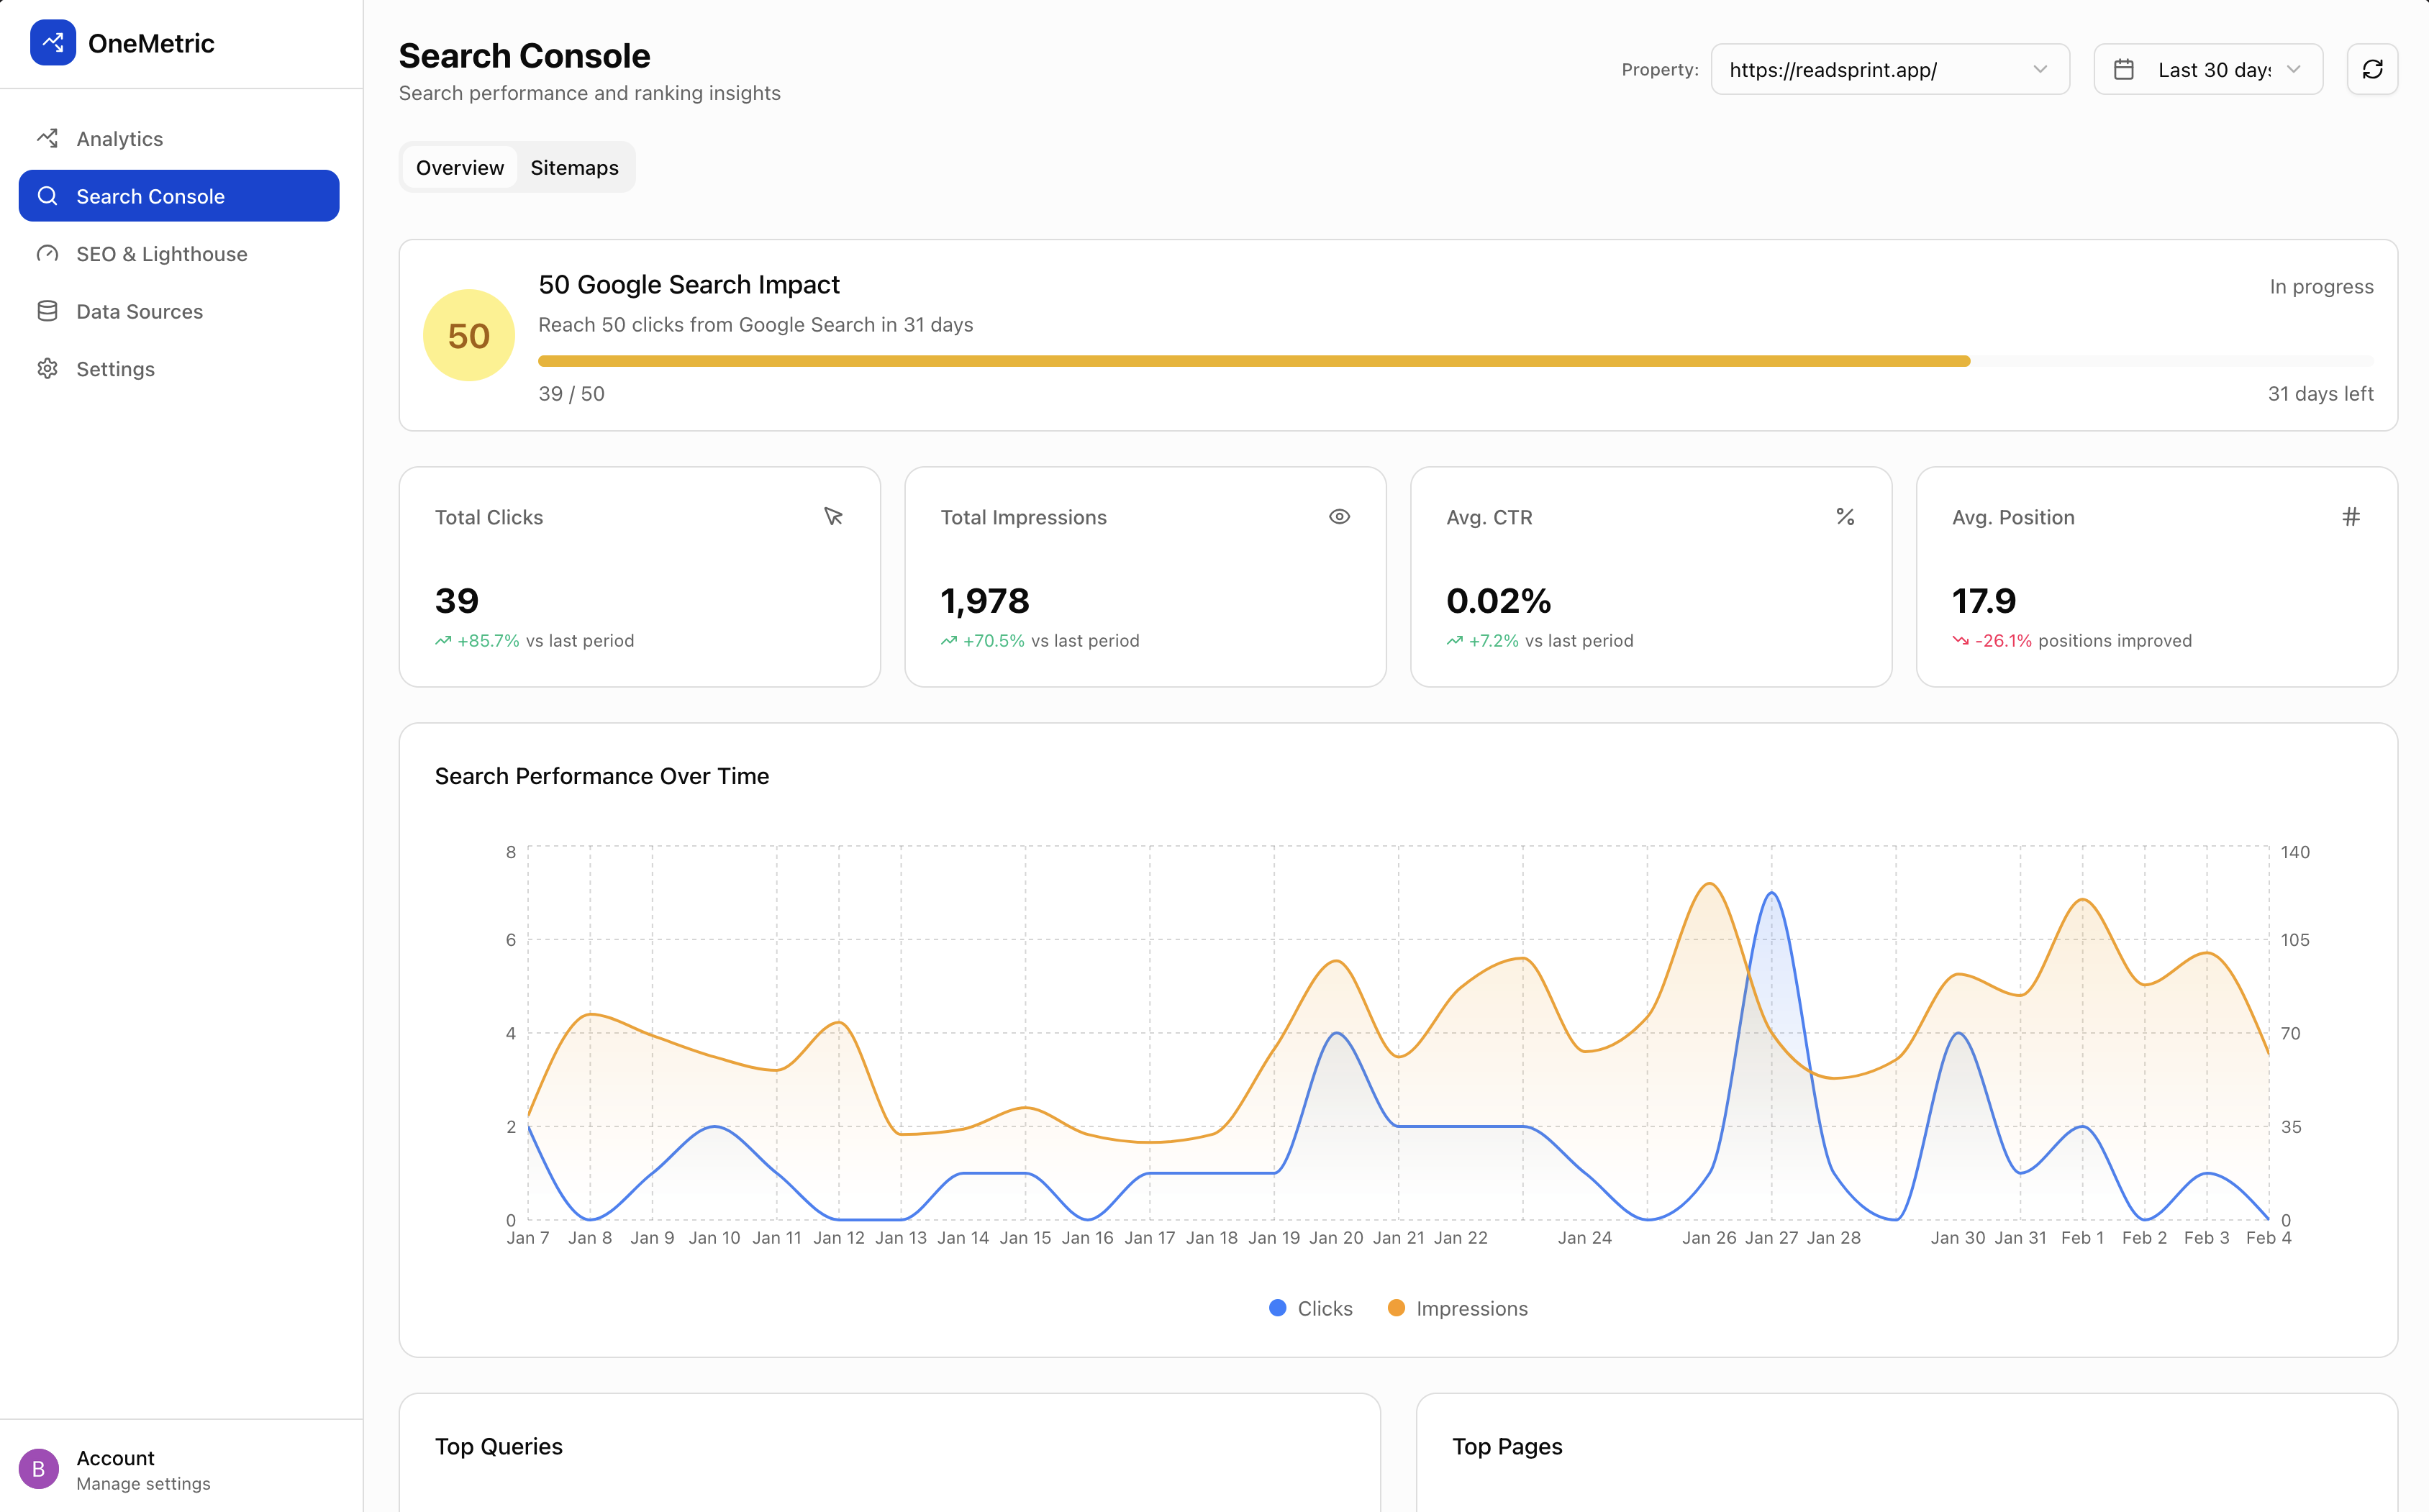Viewport: 2429px width, 1512px height.
Task: Switch to the Sitemaps tab
Action: coord(574,167)
